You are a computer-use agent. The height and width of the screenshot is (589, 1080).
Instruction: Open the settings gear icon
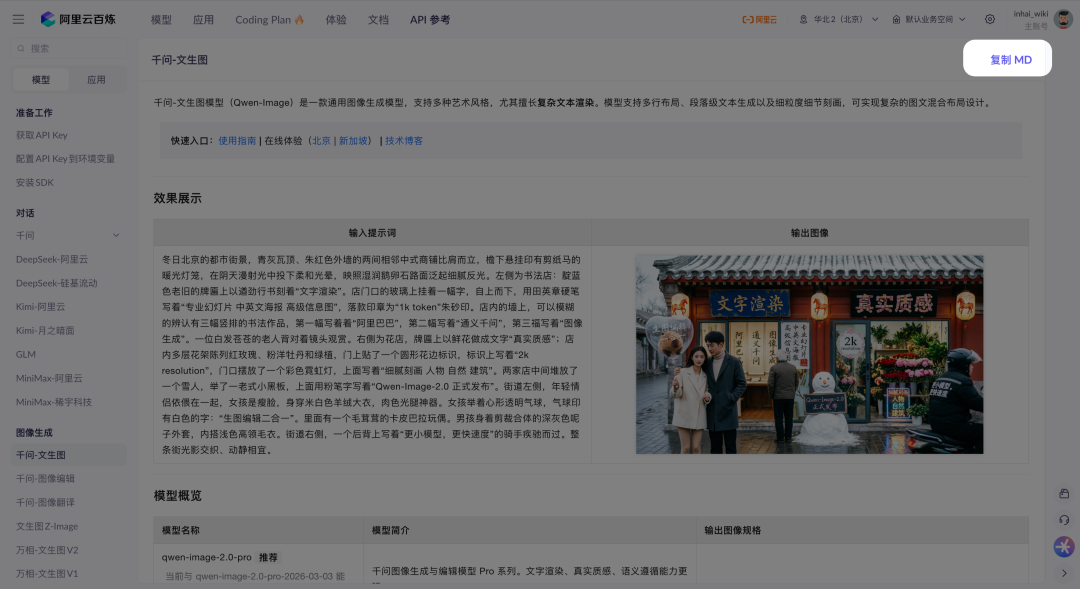(x=990, y=19)
